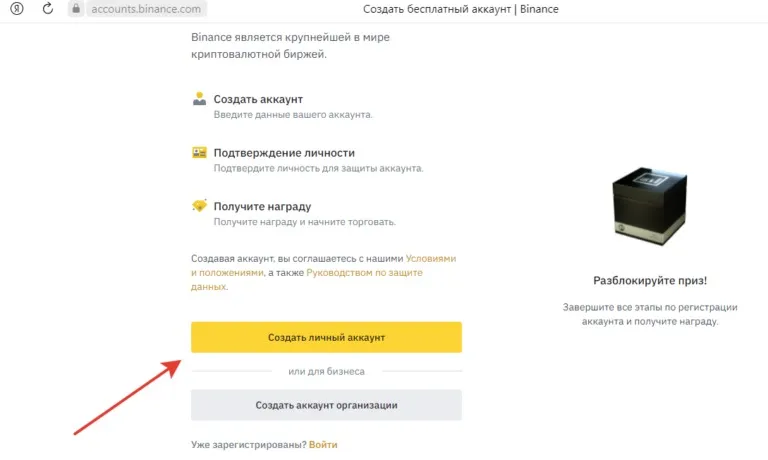
Task: Click the 'Уже зарегистрированы?' text
Action: [x=248, y=444]
